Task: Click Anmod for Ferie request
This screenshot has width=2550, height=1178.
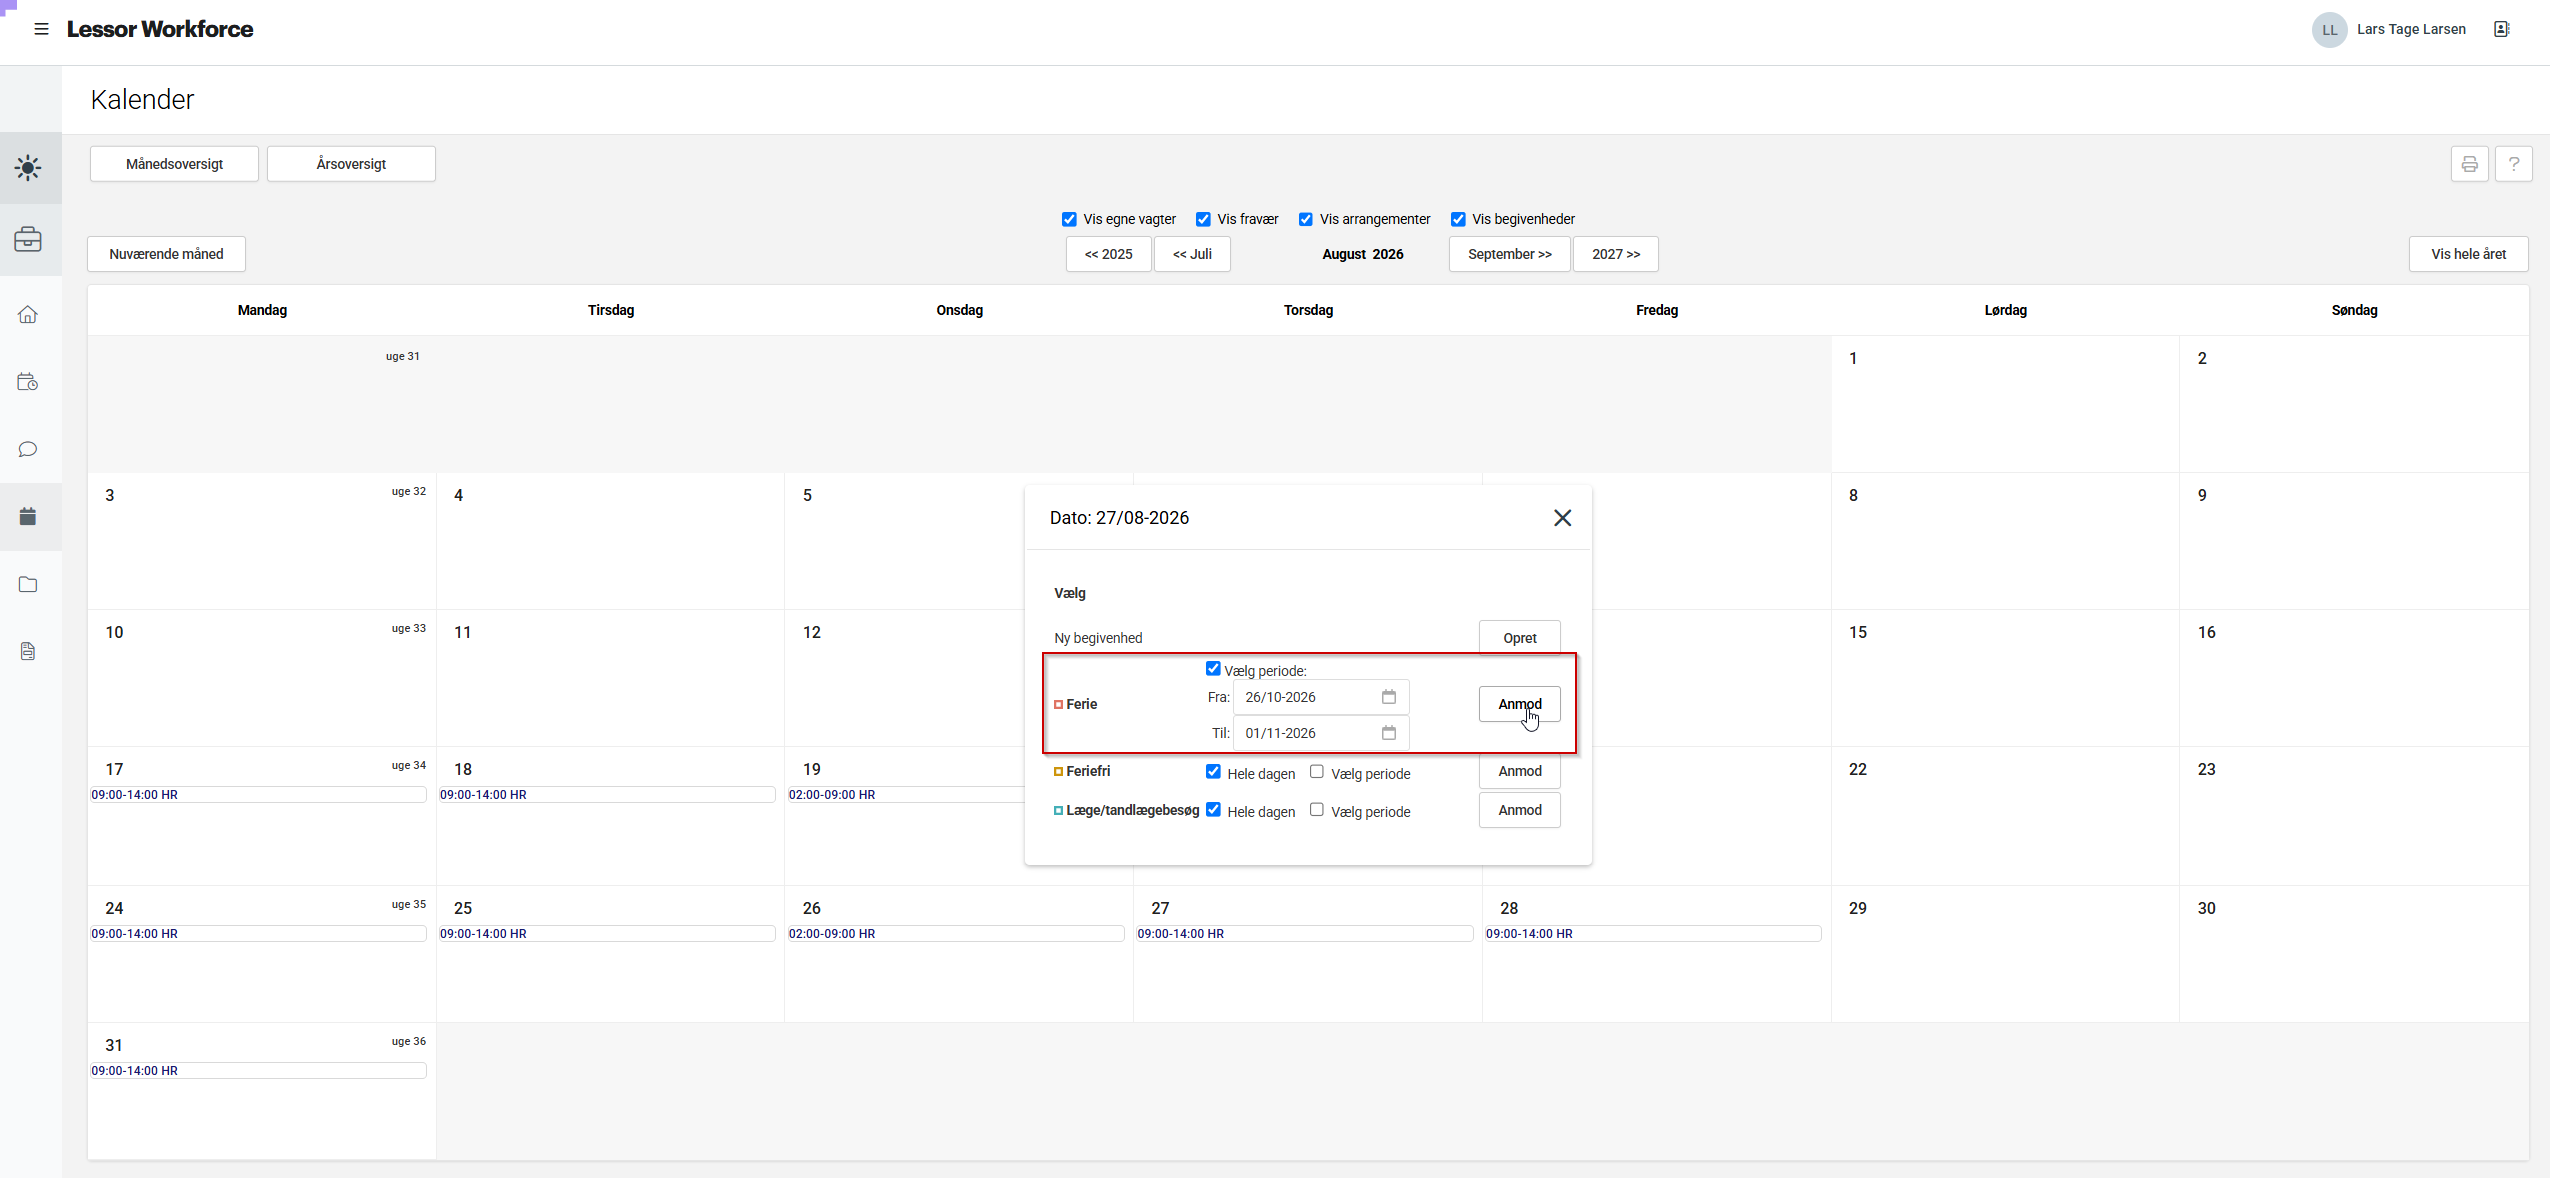Action: [x=1519, y=704]
